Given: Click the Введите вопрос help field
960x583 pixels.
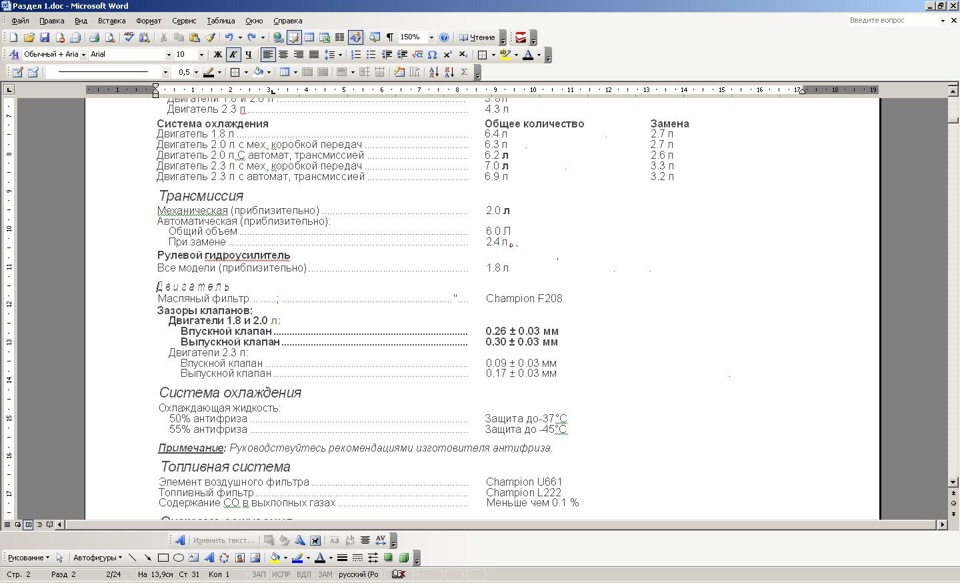Looking at the screenshot, I should pyautogui.click(x=893, y=20).
